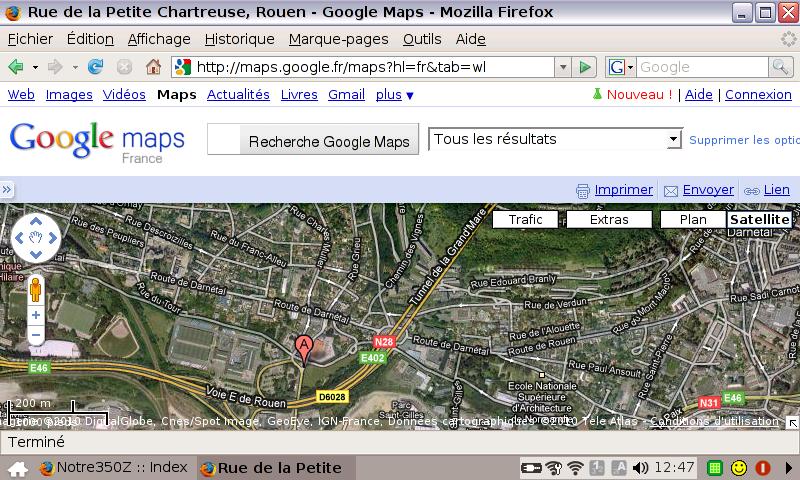Click the green Go arrow next to URL
This screenshot has width=800, height=480.
(585, 67)
